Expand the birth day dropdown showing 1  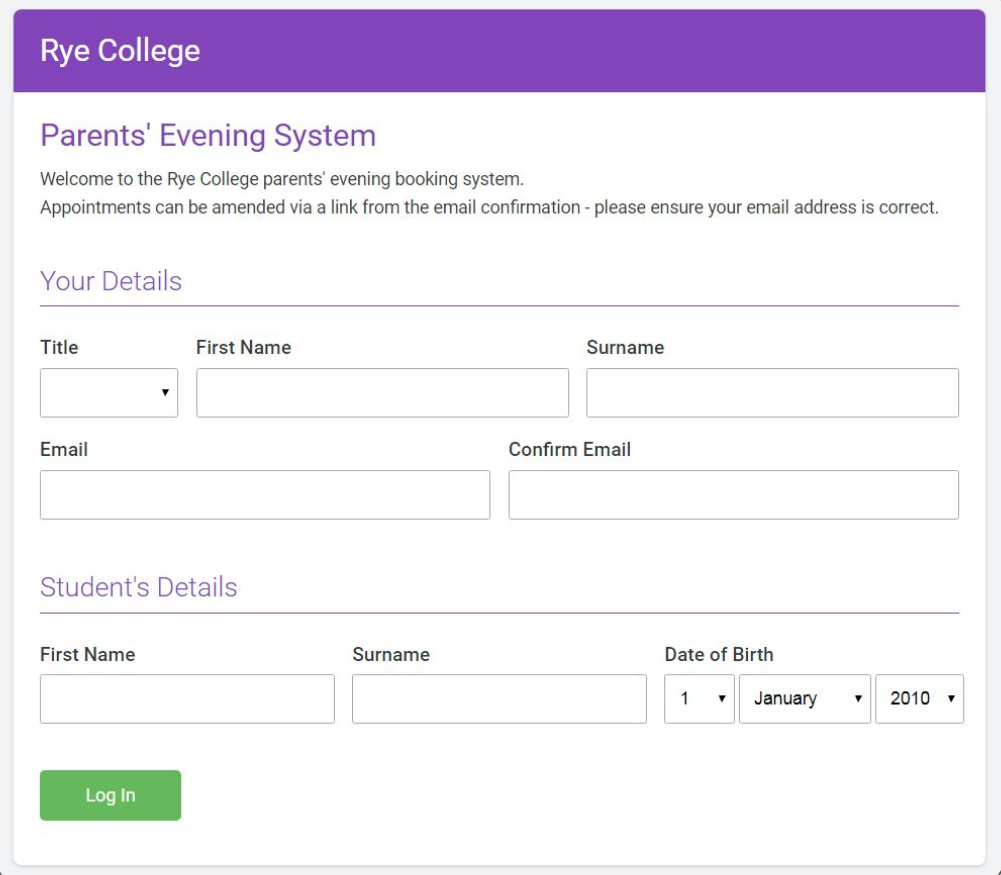click(699, 699)
